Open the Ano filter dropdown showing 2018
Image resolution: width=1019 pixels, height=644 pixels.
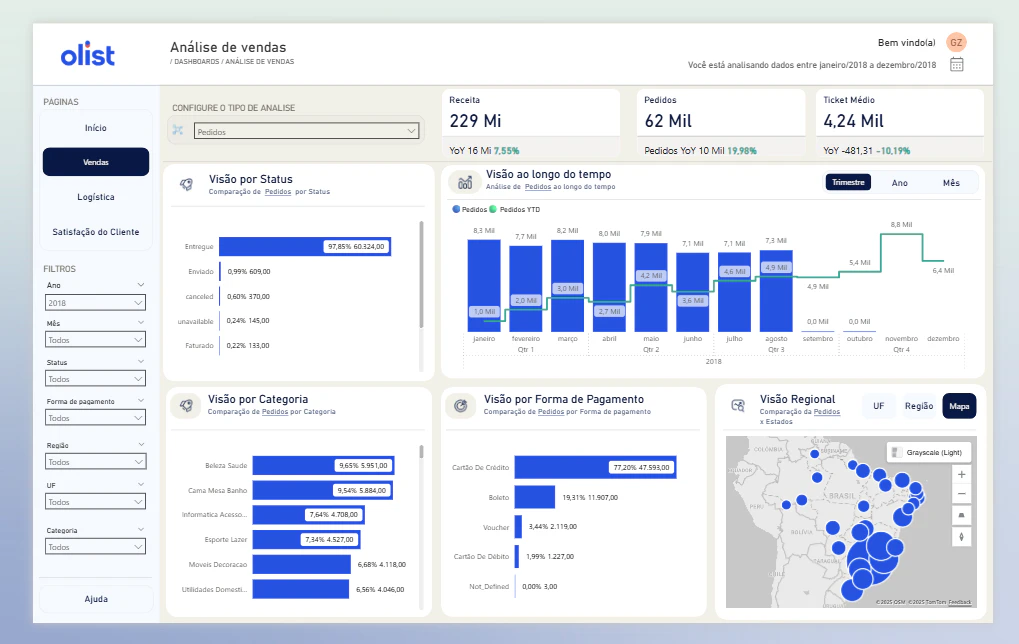pos(96,303)
